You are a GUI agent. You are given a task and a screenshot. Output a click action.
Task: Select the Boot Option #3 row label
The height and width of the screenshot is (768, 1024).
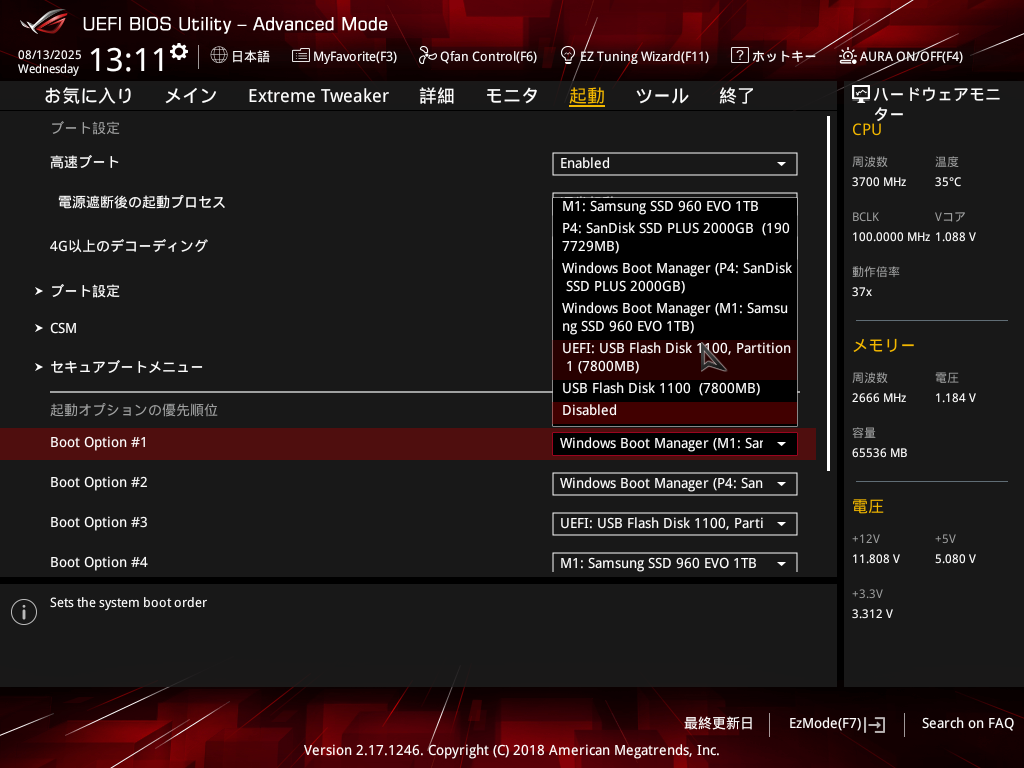click(99, 522)
